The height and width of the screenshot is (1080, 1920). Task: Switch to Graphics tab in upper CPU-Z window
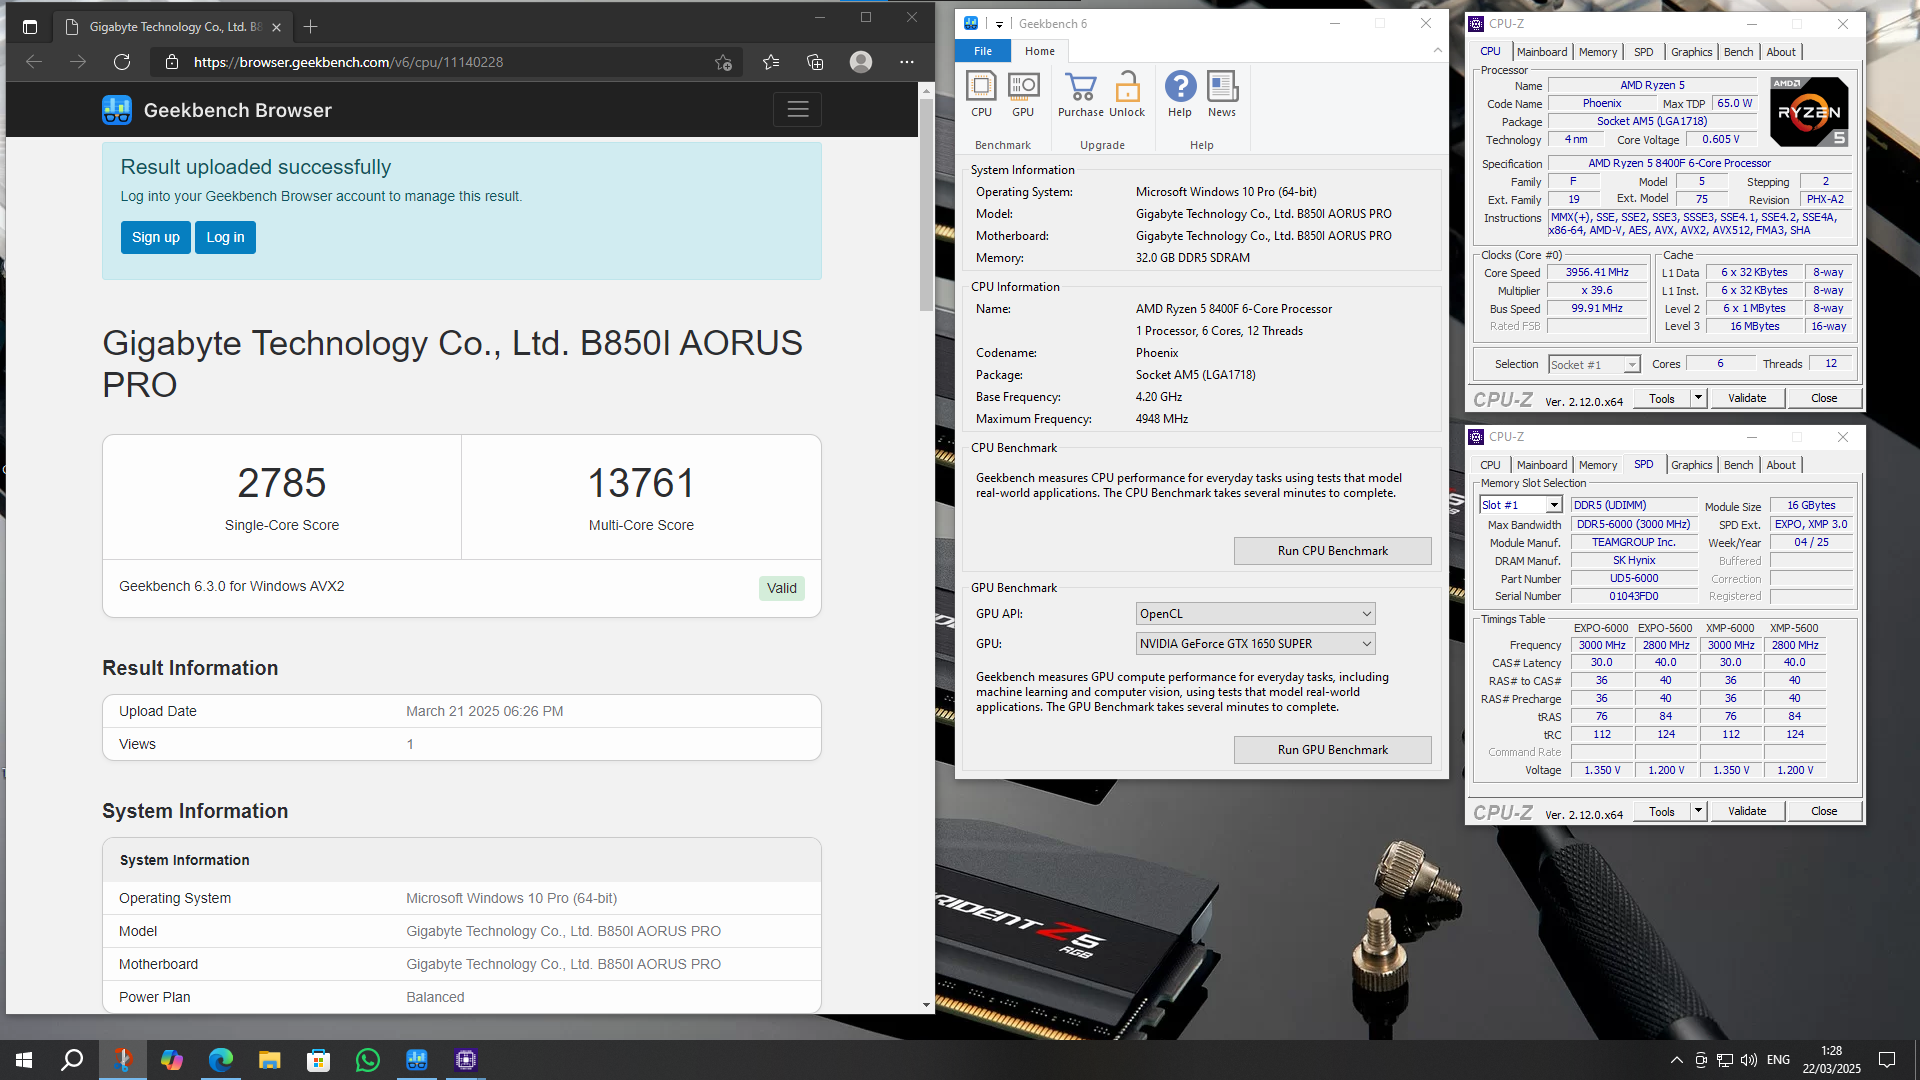point(1691,52)
